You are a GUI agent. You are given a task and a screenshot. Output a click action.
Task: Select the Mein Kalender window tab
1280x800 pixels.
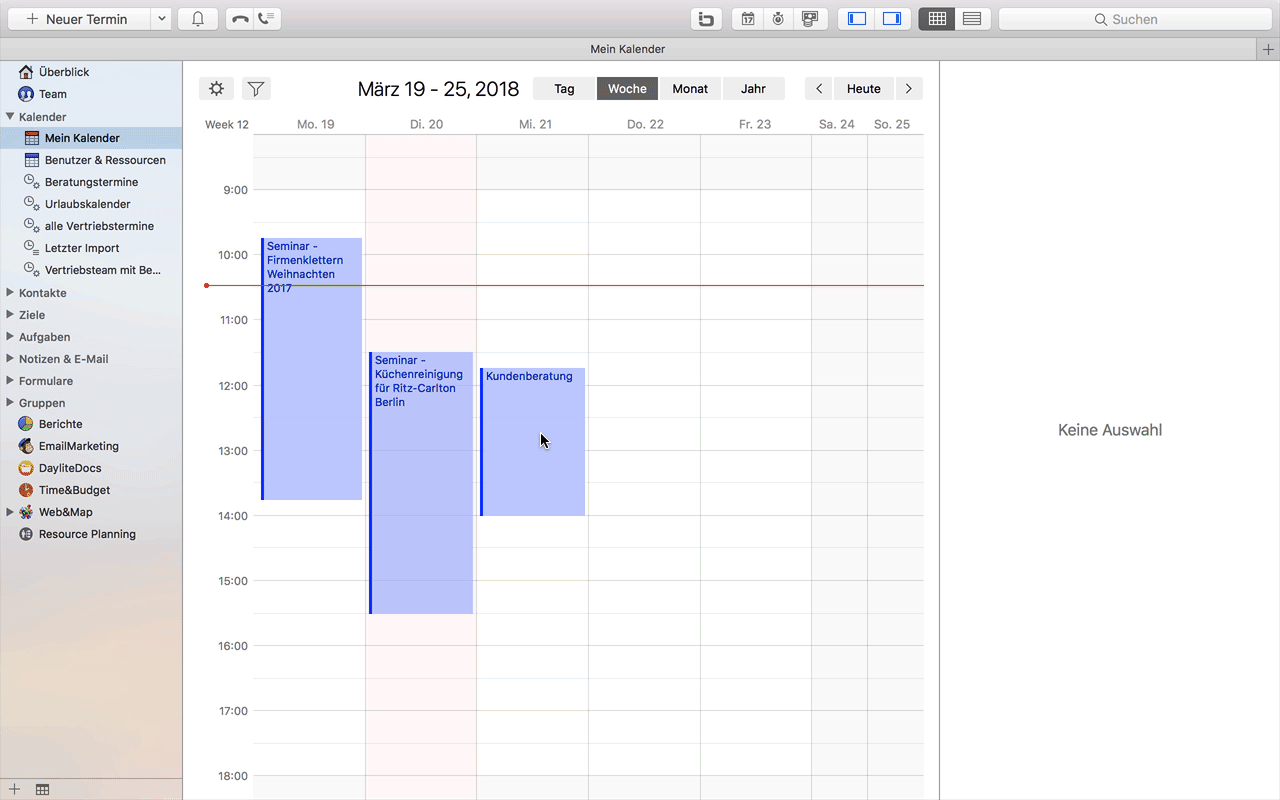click(627, 49)
